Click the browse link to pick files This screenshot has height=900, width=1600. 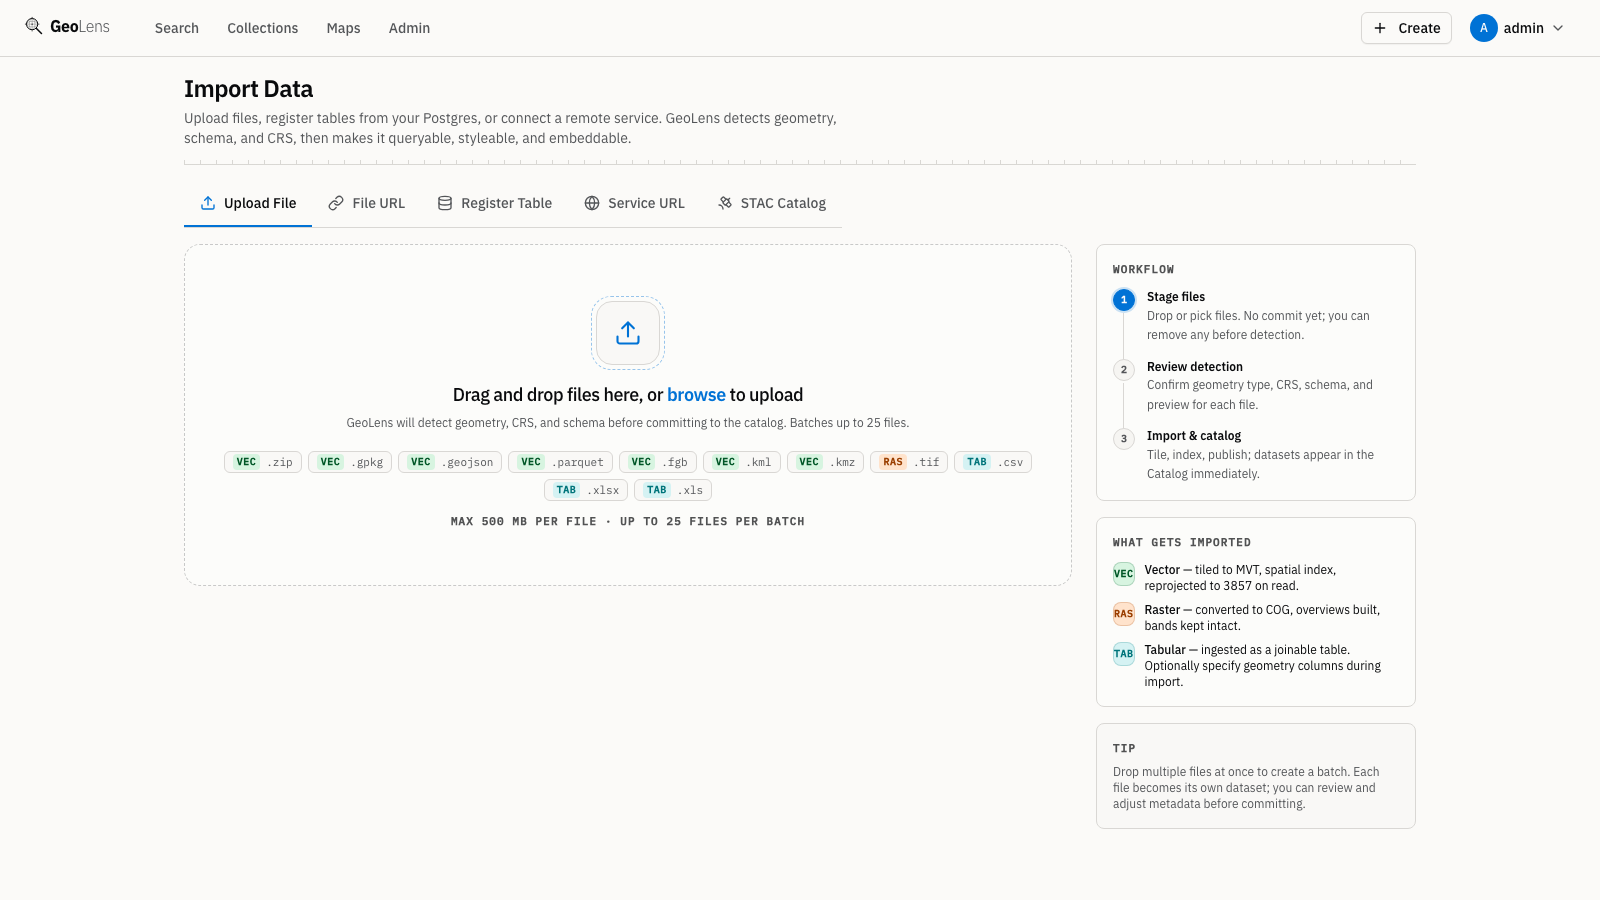coord(696,395)
